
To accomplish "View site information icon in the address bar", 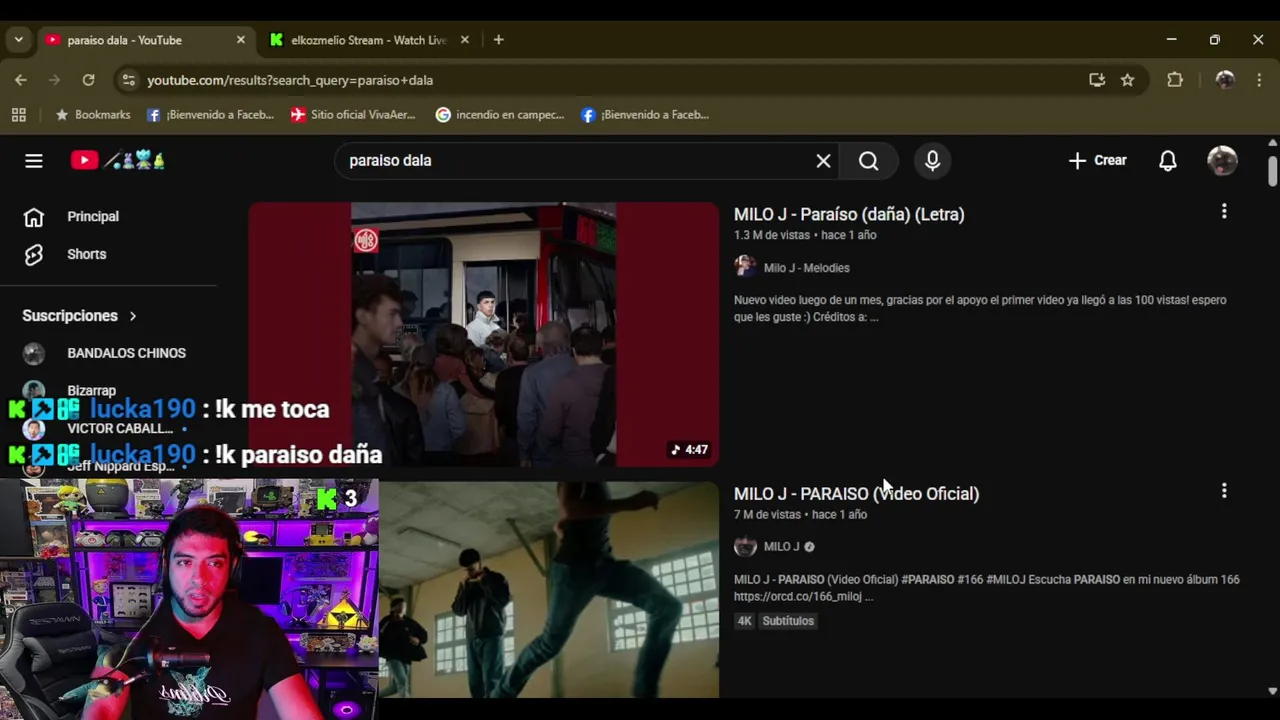I will point(128,80).
